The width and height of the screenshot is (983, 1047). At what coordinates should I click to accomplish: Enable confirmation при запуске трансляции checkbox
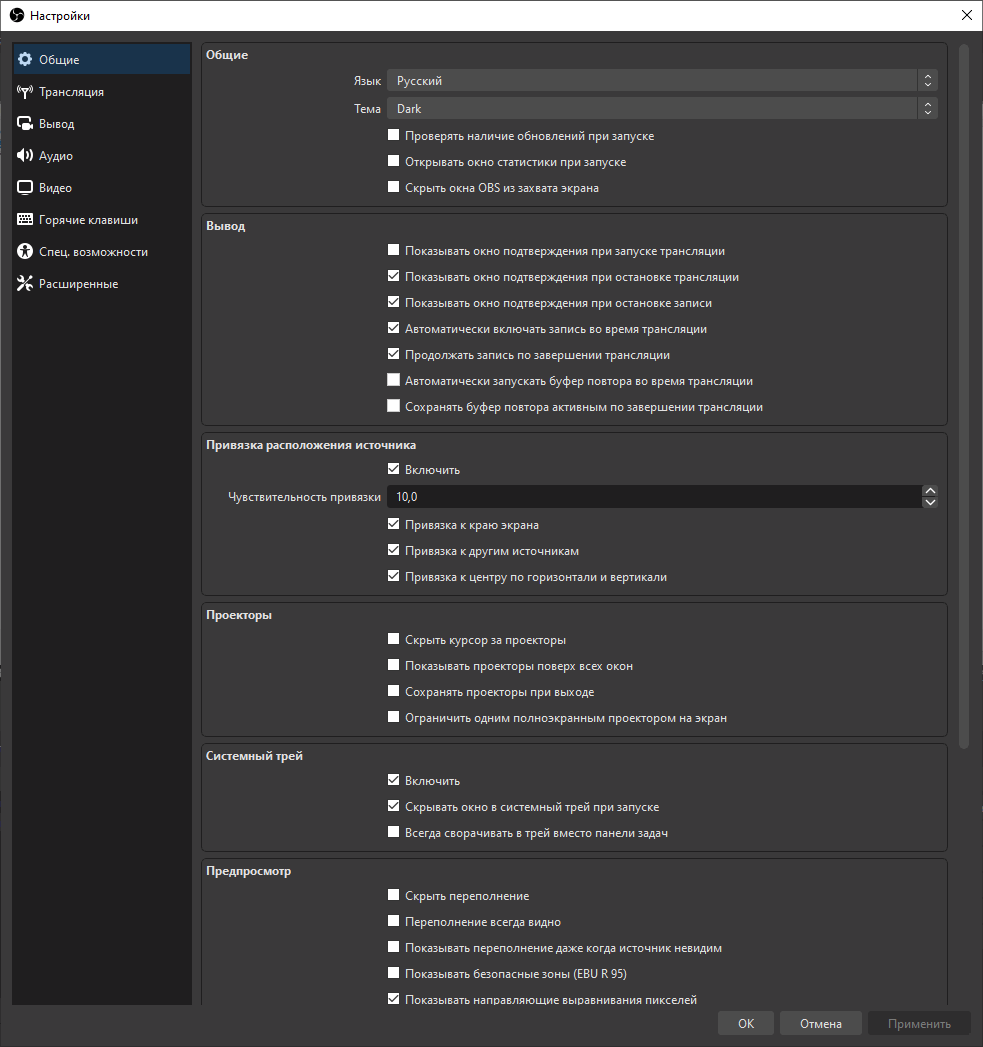(393, 250)
